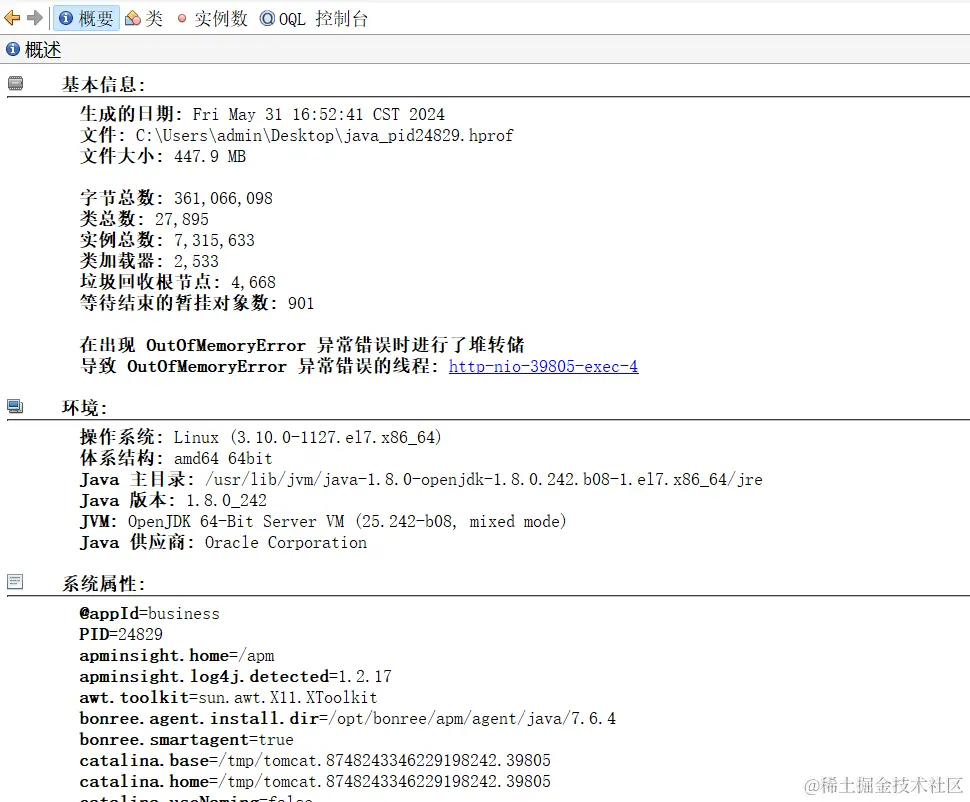The image size is (970, 802).
Task: Open thread link http-nio-39805-exec-4
Action: click(x=543, y=366)
